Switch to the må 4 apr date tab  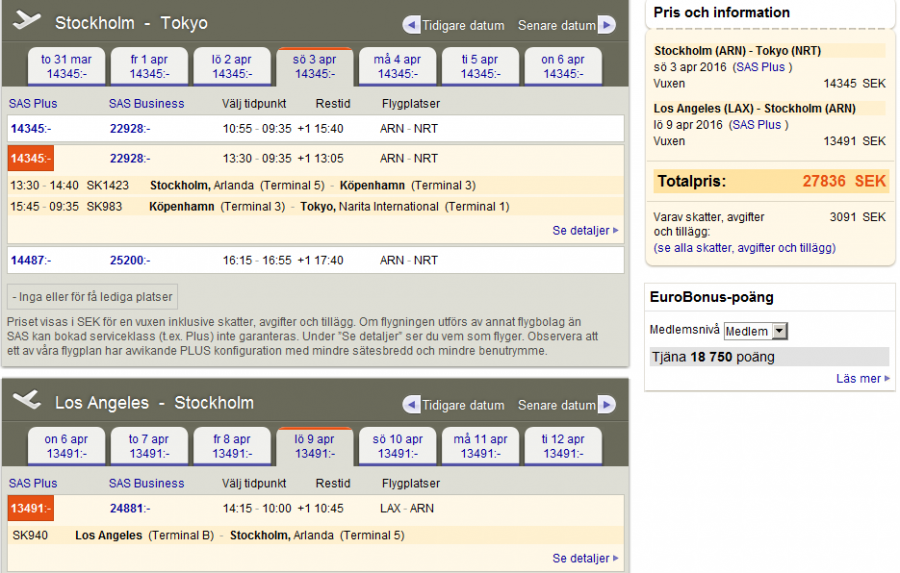(x=396, y=66)
